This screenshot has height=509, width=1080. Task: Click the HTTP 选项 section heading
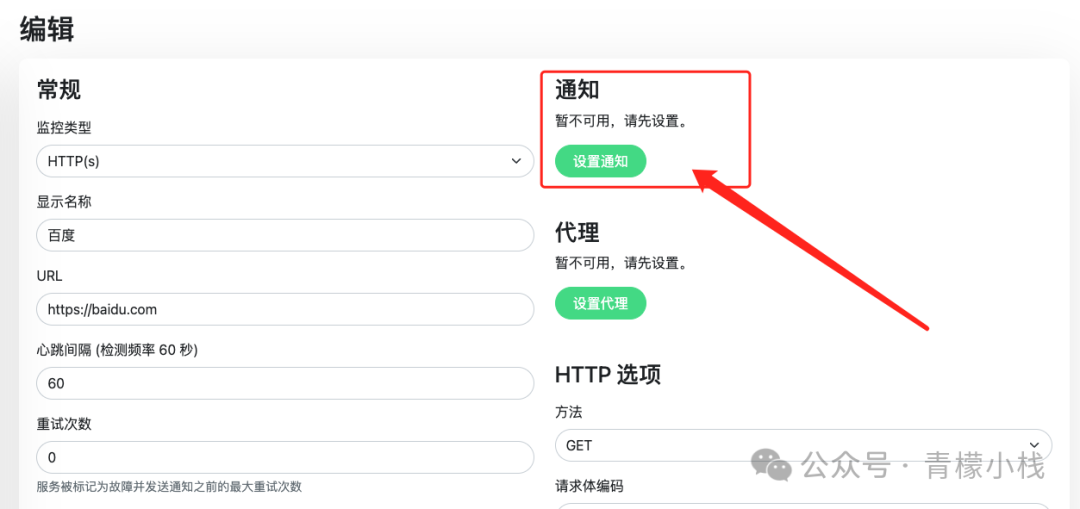click(608, 375)
